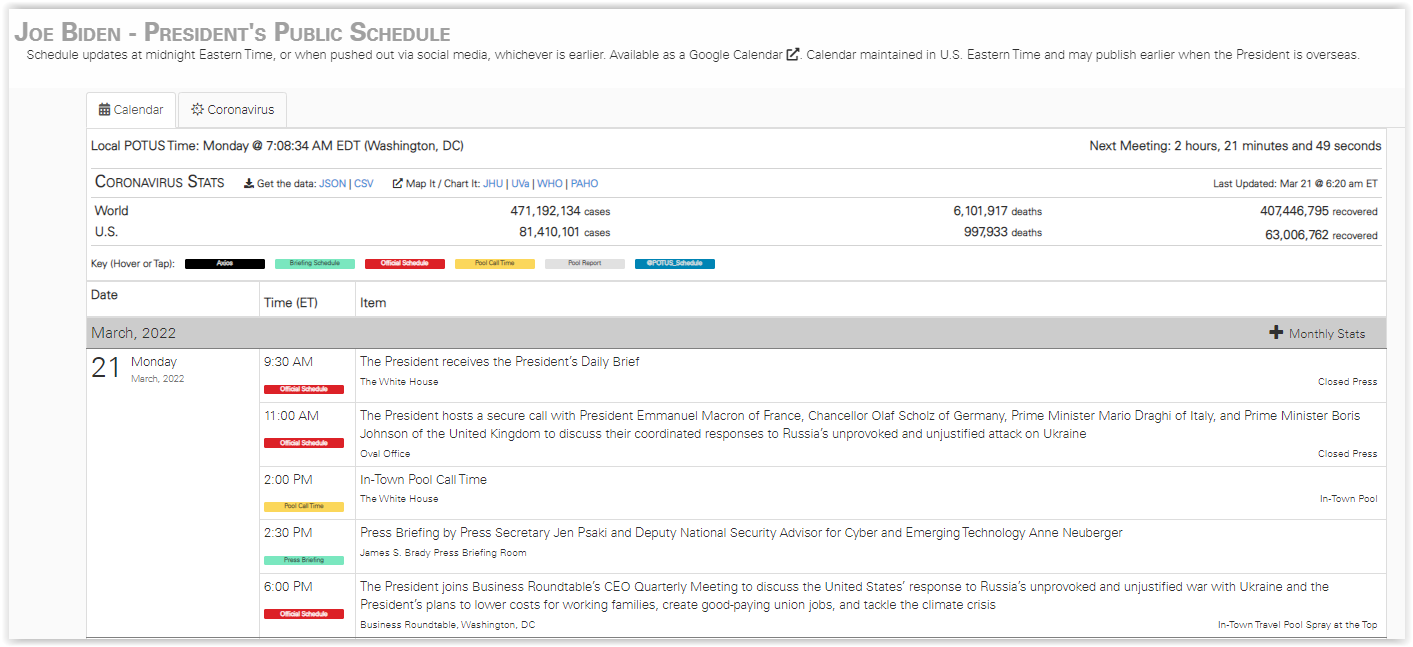Image resolution: width=1413 pixels, height=647 pixels.
Task: Click the 2:30 PM time entry
Action: tap(288, 533)
